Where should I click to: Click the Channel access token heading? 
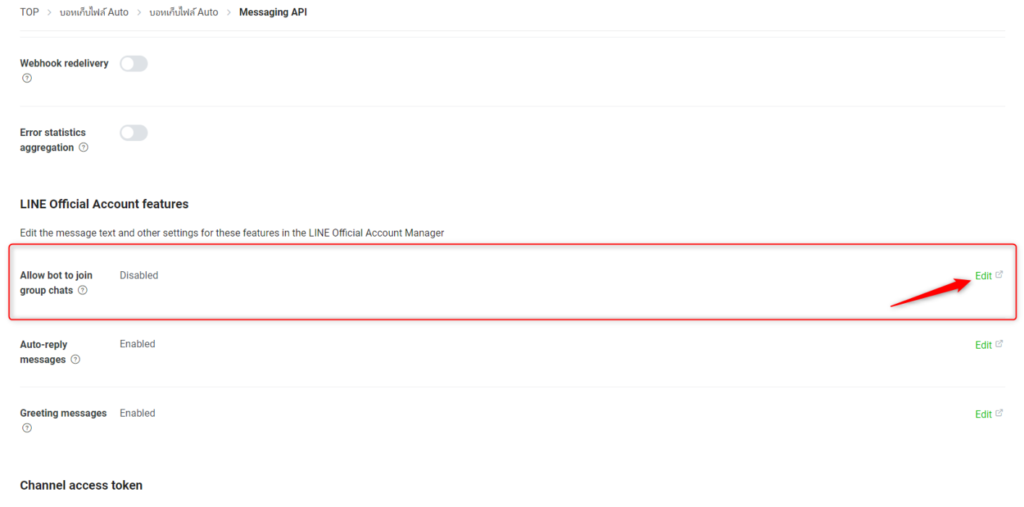click(81, 485)
